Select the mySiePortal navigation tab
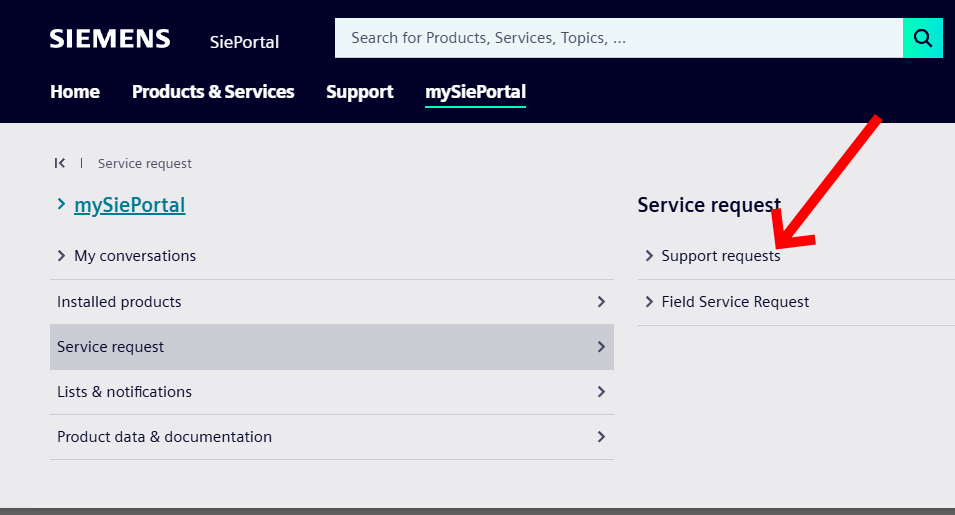Screen dimensions: 955x515 (475, 92)
